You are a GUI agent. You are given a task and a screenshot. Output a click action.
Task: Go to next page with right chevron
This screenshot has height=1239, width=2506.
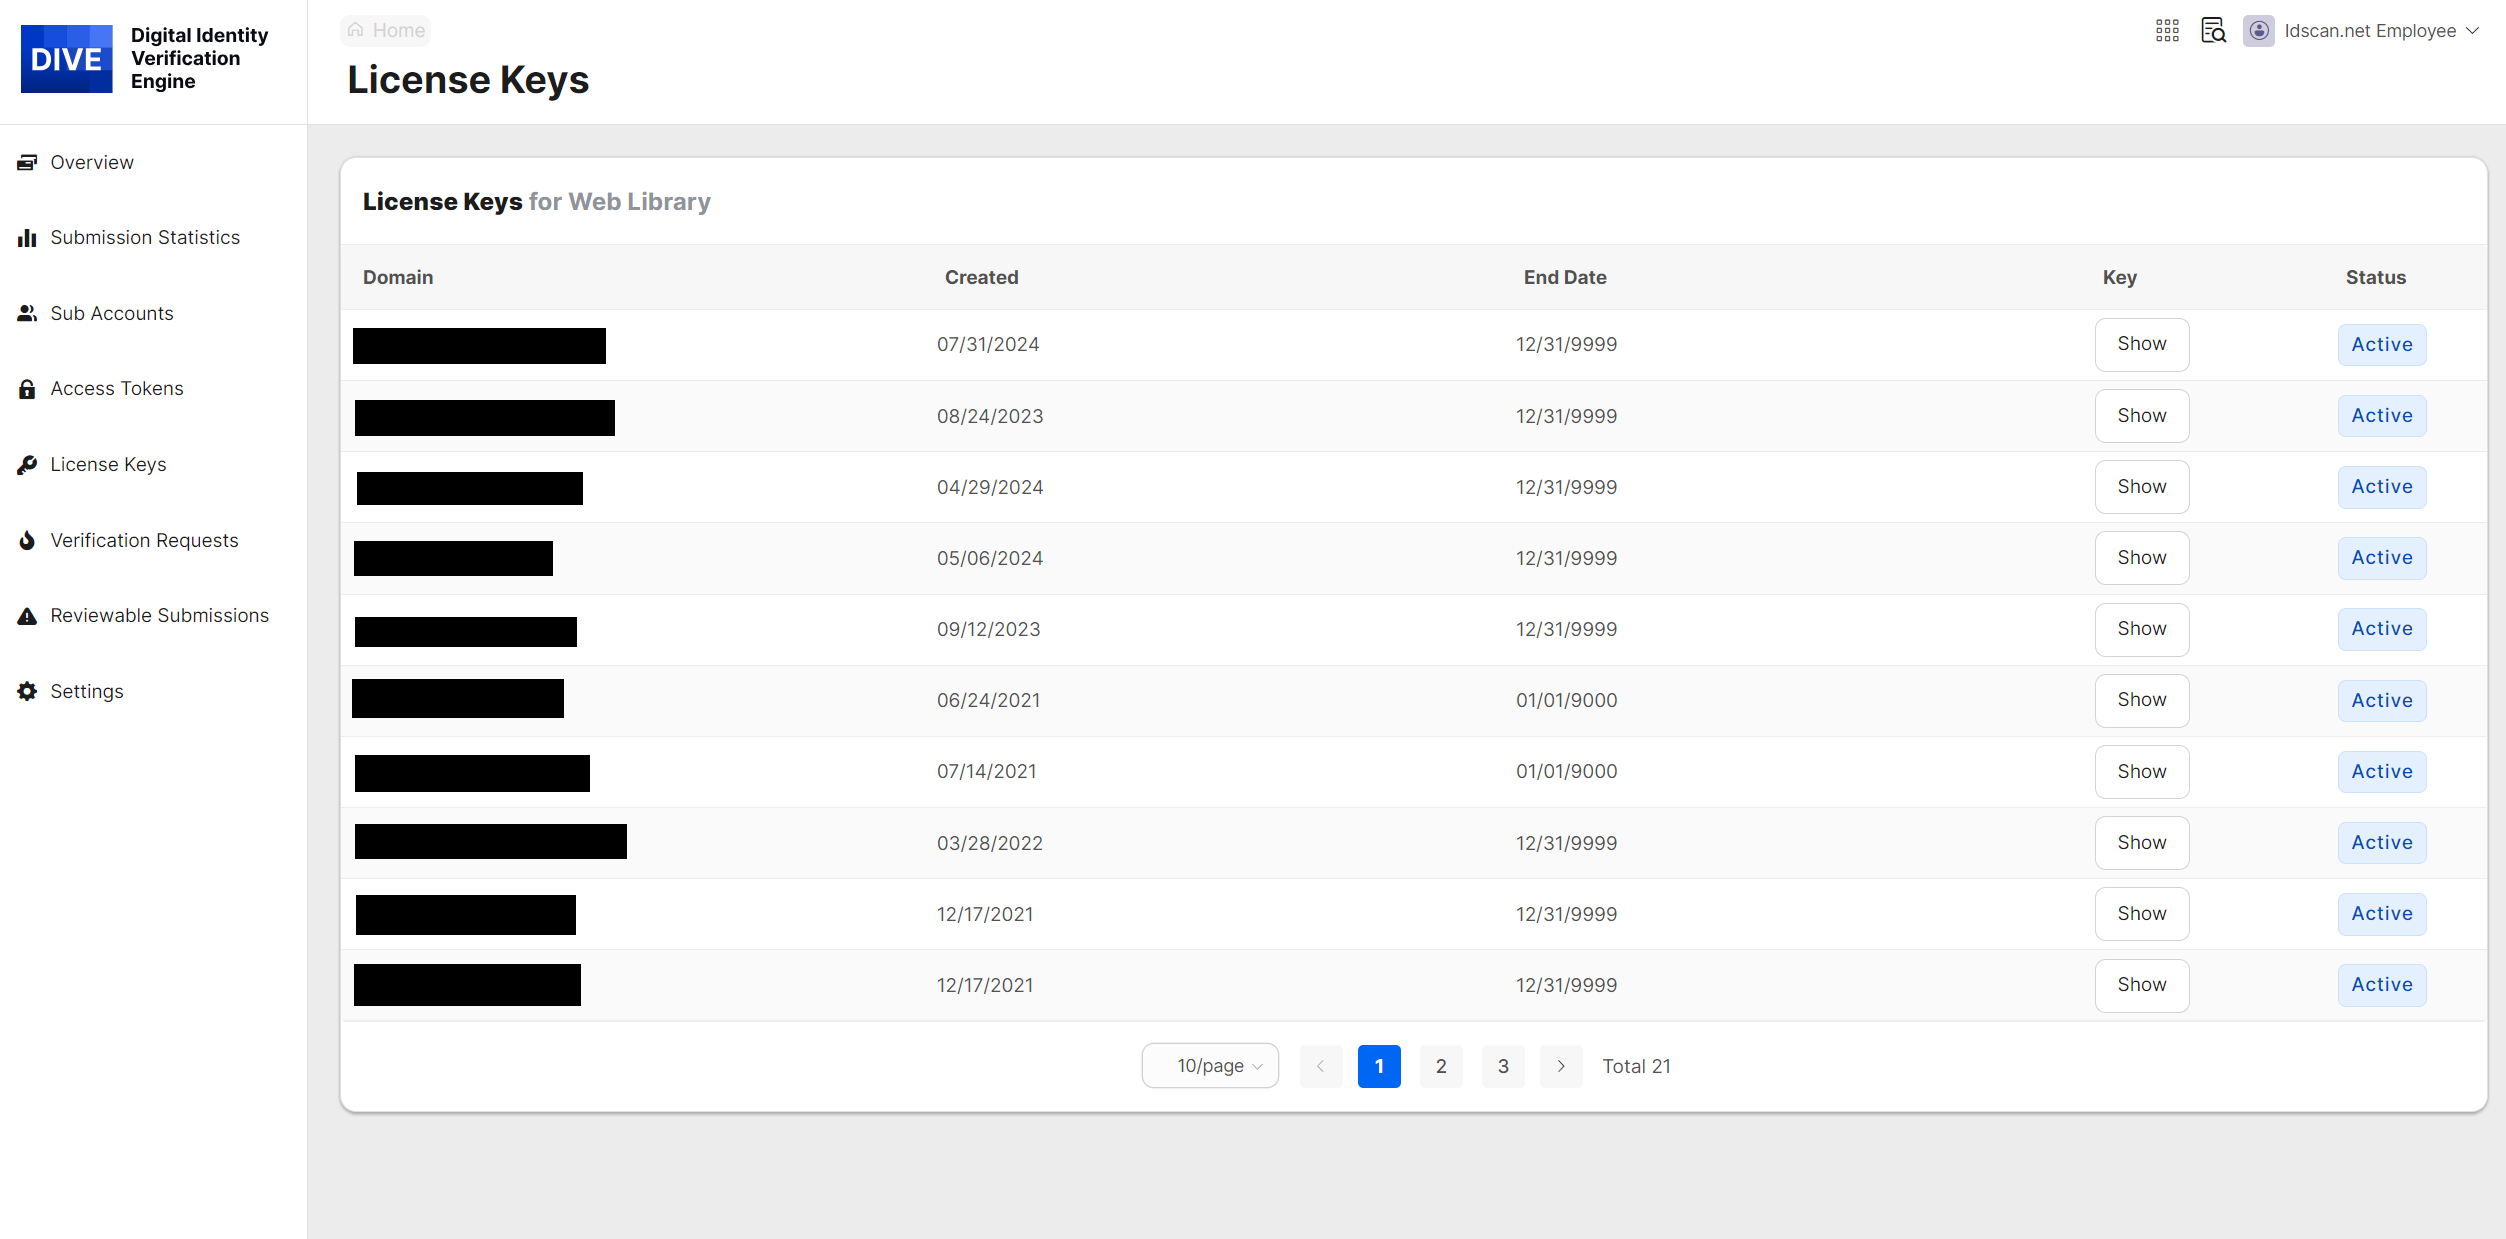1561,1066
